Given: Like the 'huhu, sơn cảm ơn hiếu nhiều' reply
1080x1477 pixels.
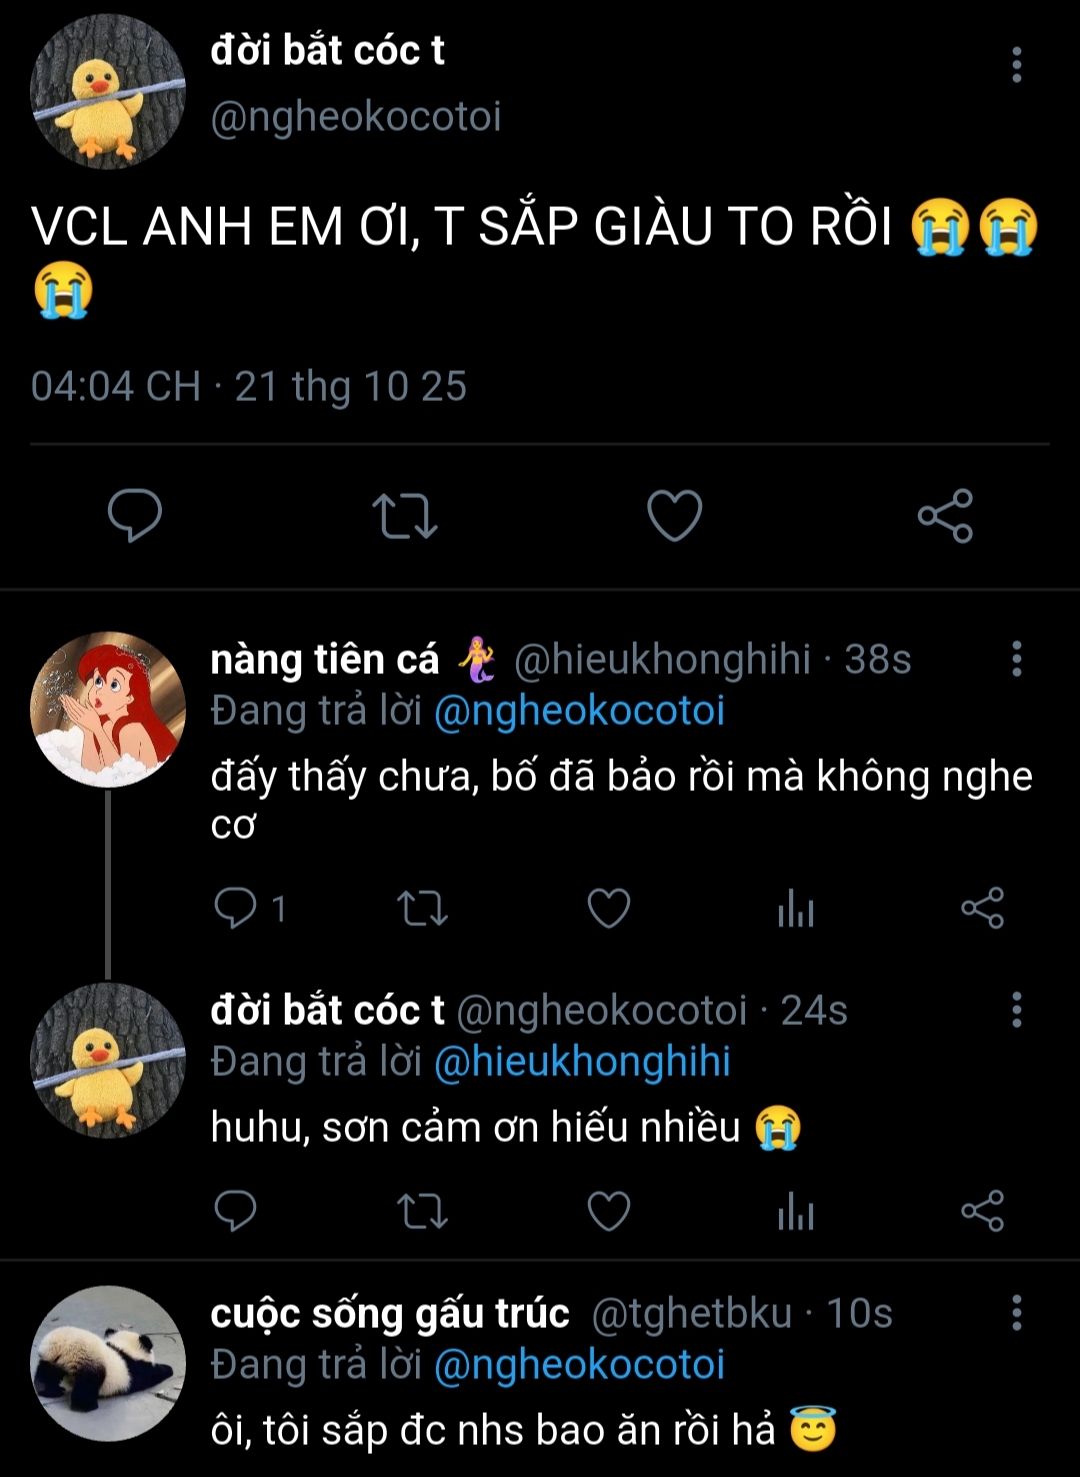Looking at the screenshot, I should (x=608, y=1211).
